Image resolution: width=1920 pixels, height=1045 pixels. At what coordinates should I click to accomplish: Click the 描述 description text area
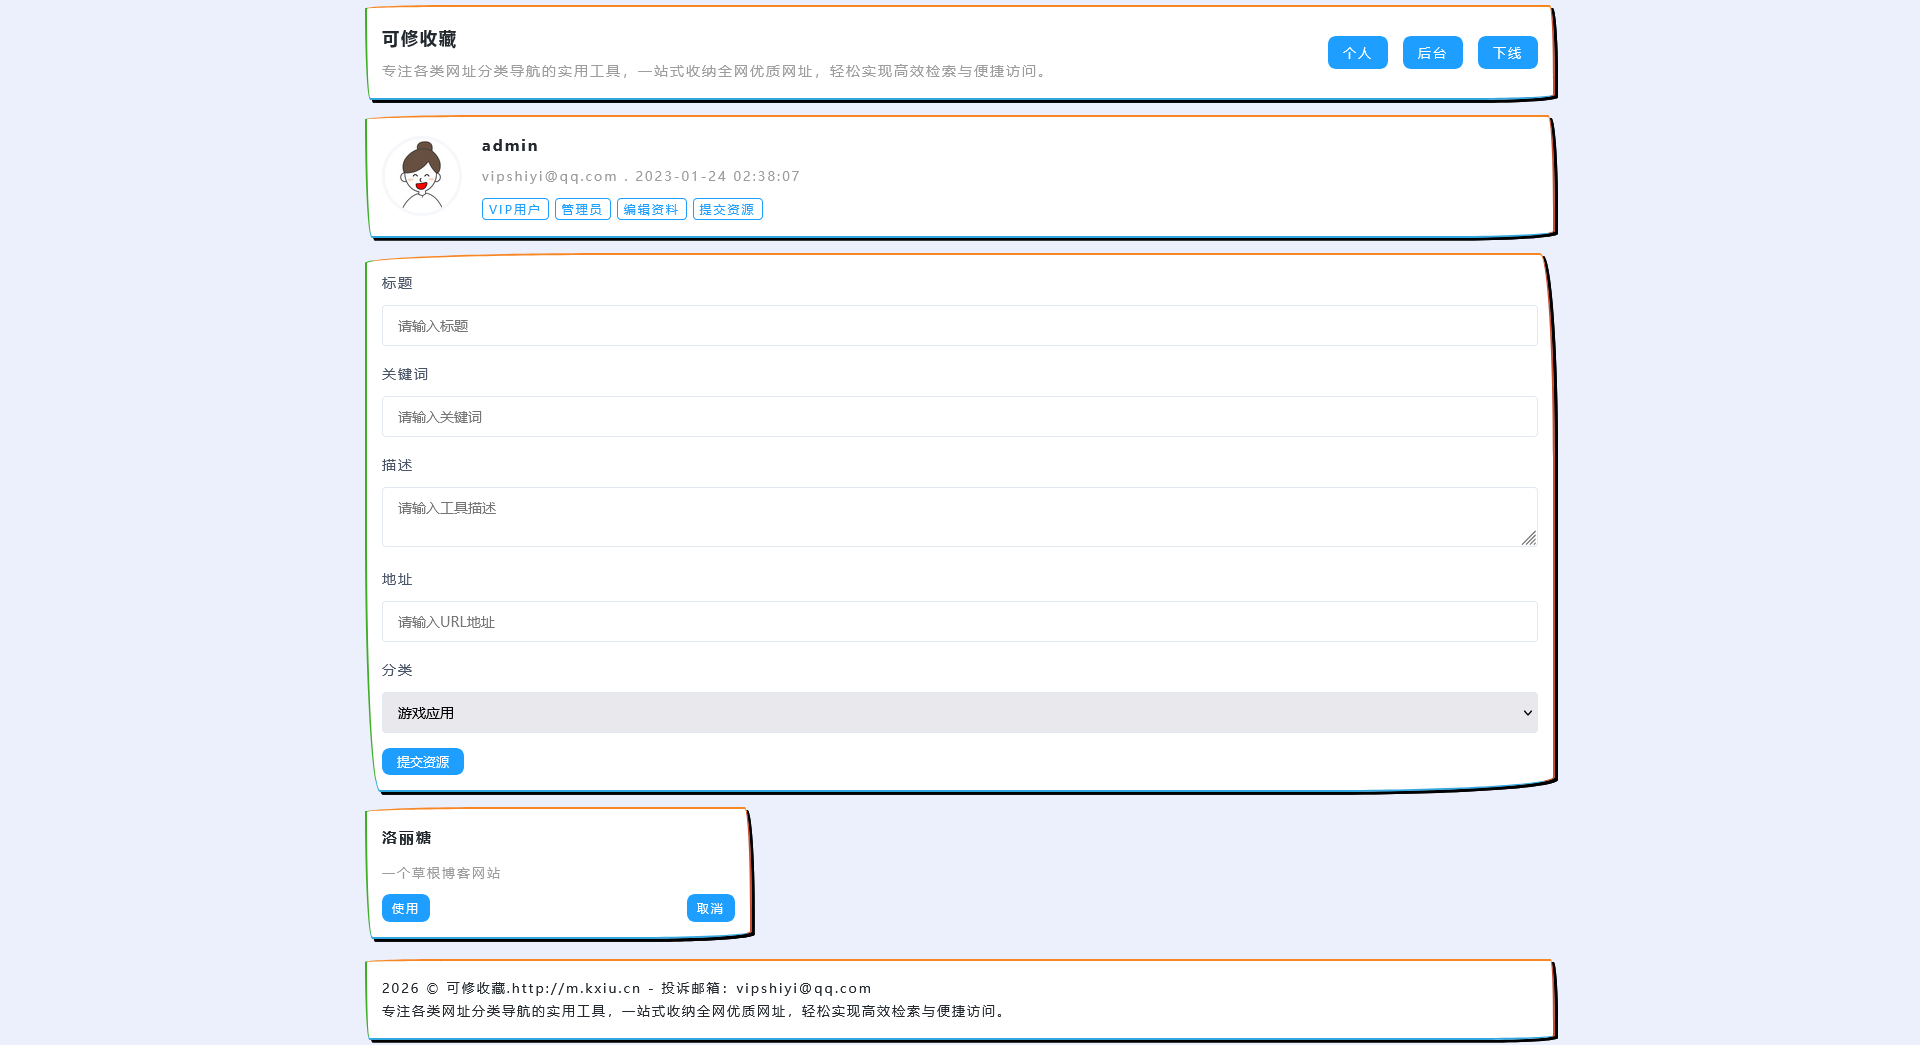[x=959, y=517]
